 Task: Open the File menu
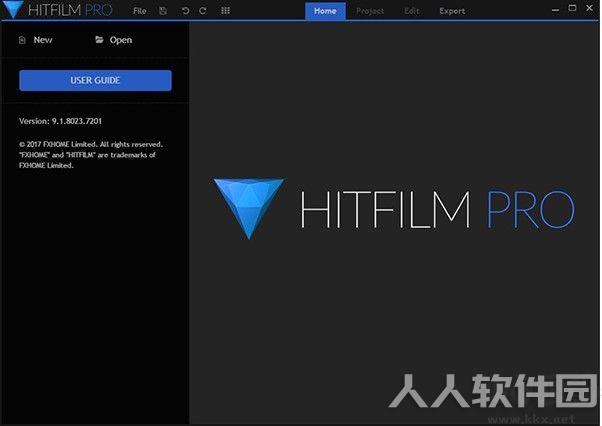pos(139,11)
